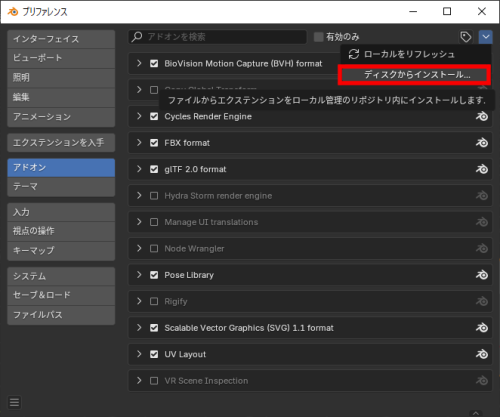Select the アドオン tab

(x=61, y=168)
